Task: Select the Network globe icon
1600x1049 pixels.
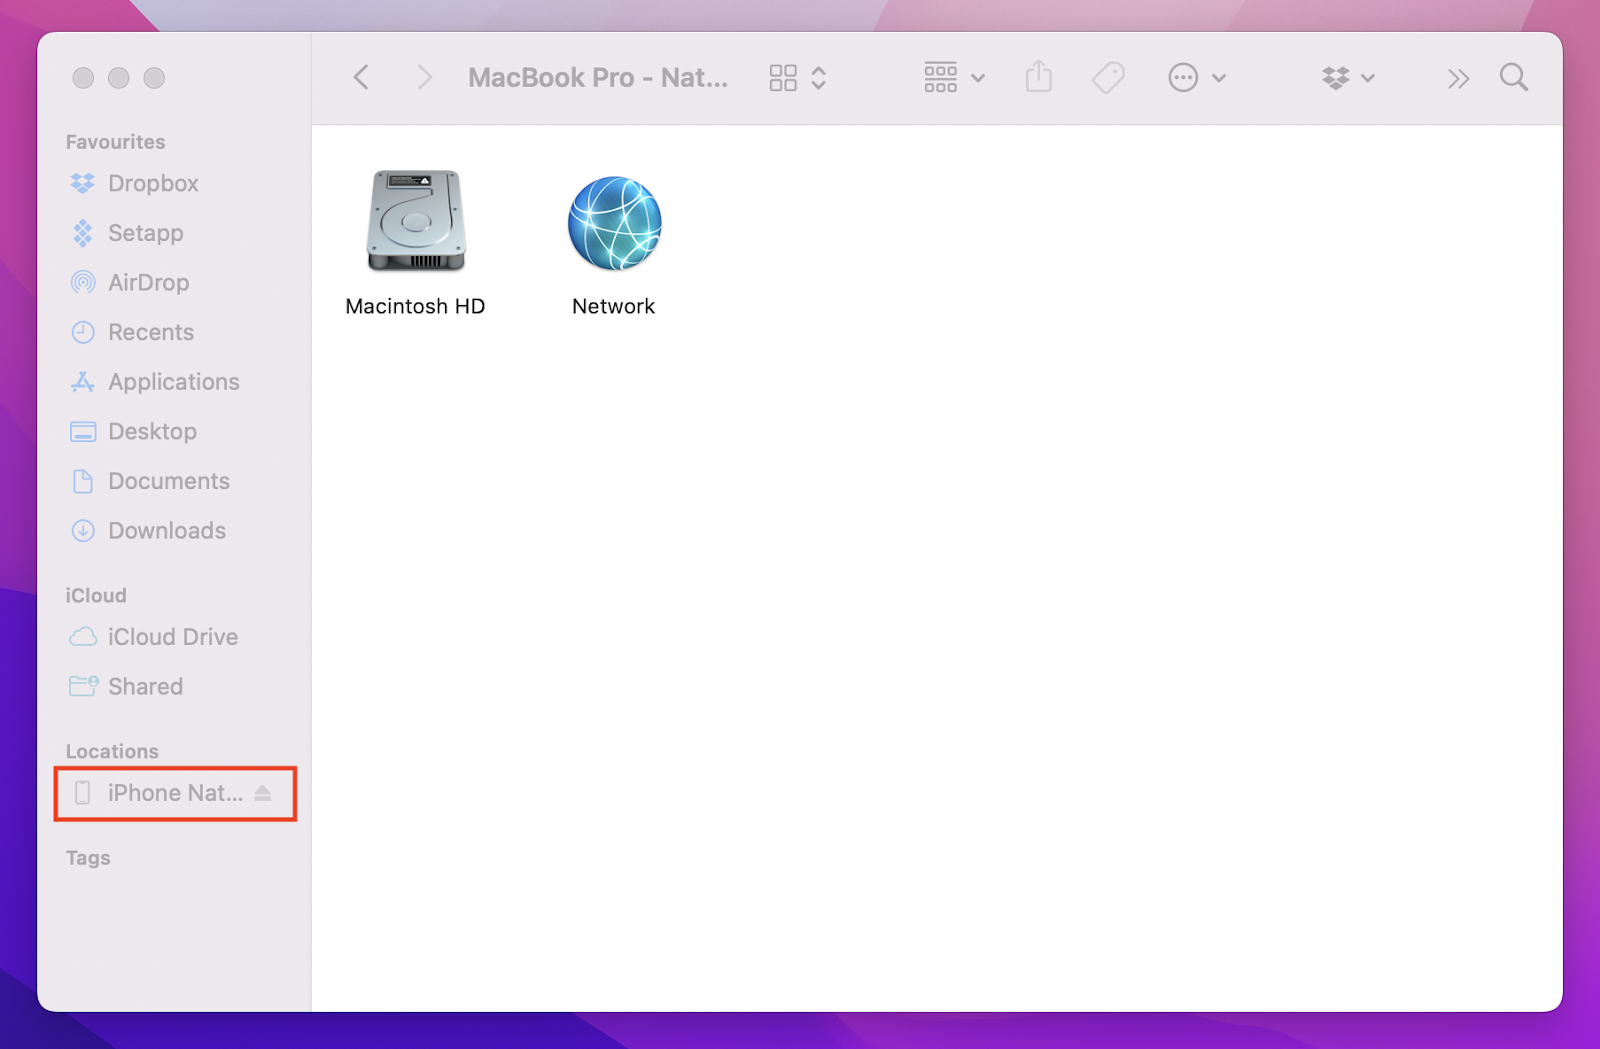Action: point(614,223)
